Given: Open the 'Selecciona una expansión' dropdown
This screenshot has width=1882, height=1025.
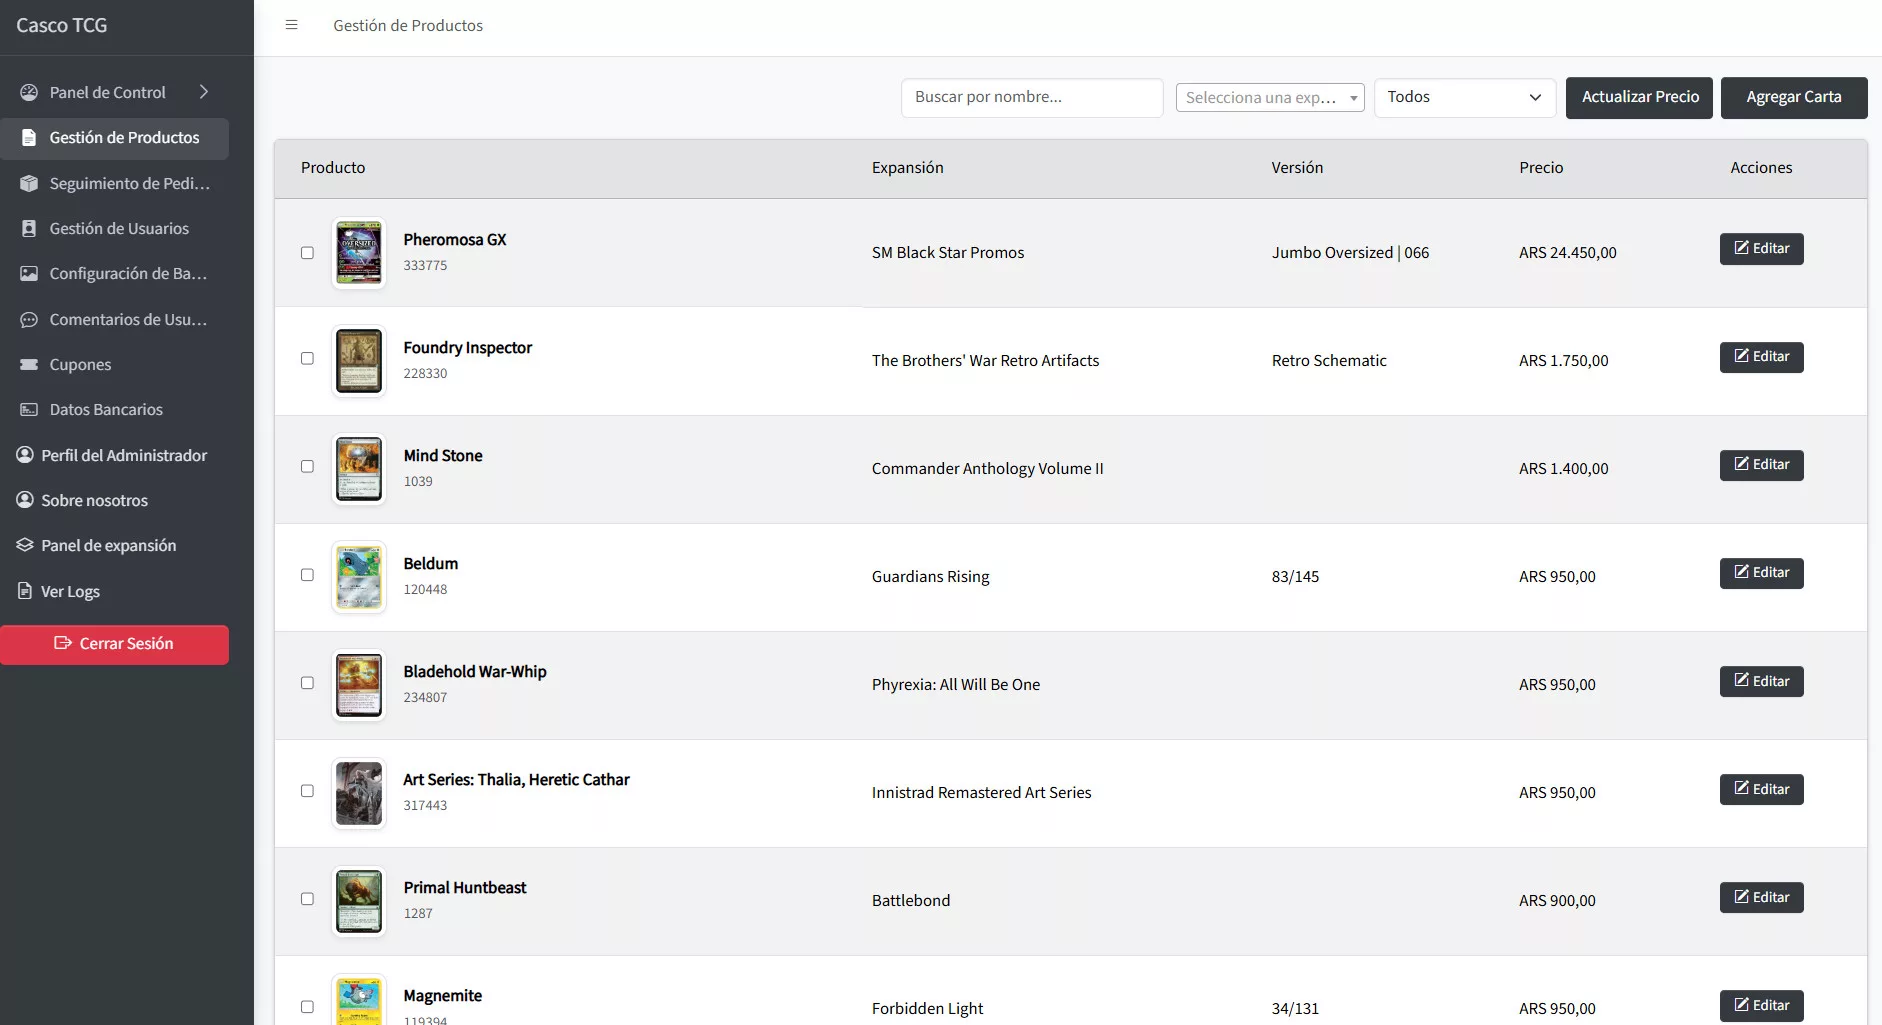Looking at the screenshot, I should click(1269, 97).
